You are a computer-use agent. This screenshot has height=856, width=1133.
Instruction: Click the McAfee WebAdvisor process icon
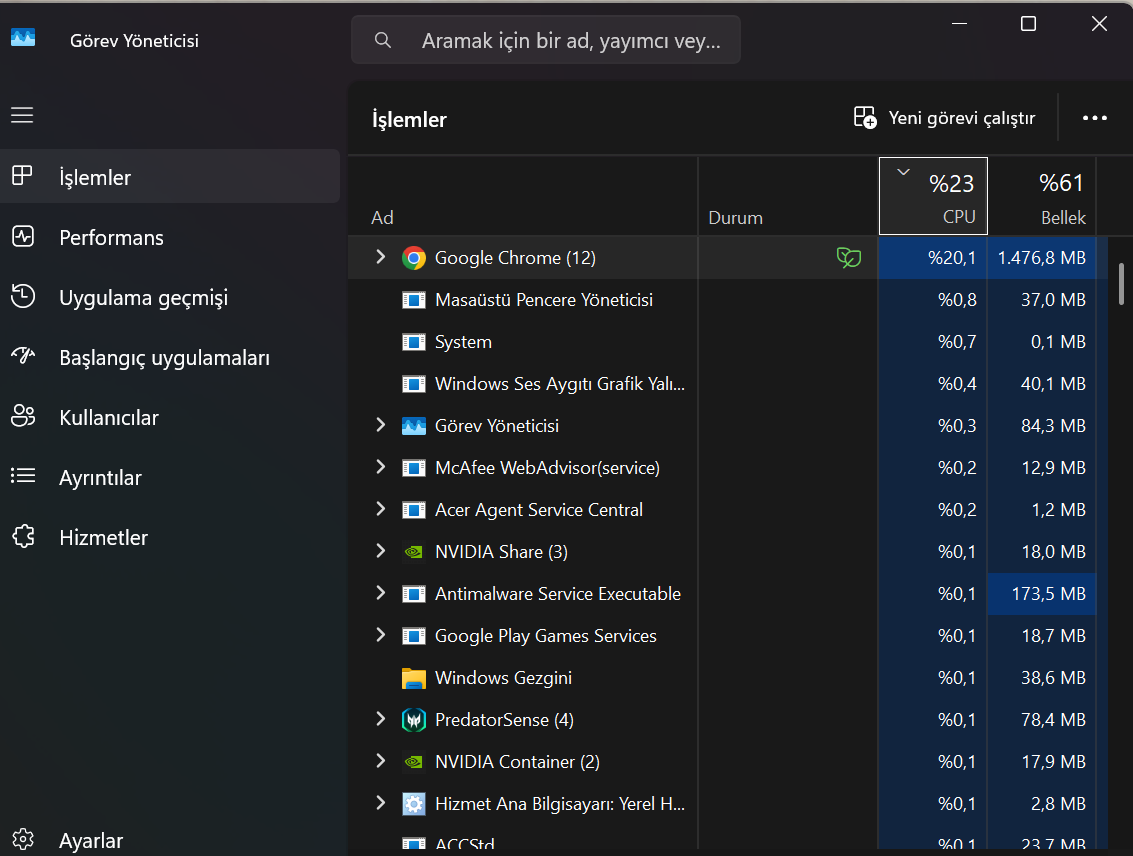point(414,468)
